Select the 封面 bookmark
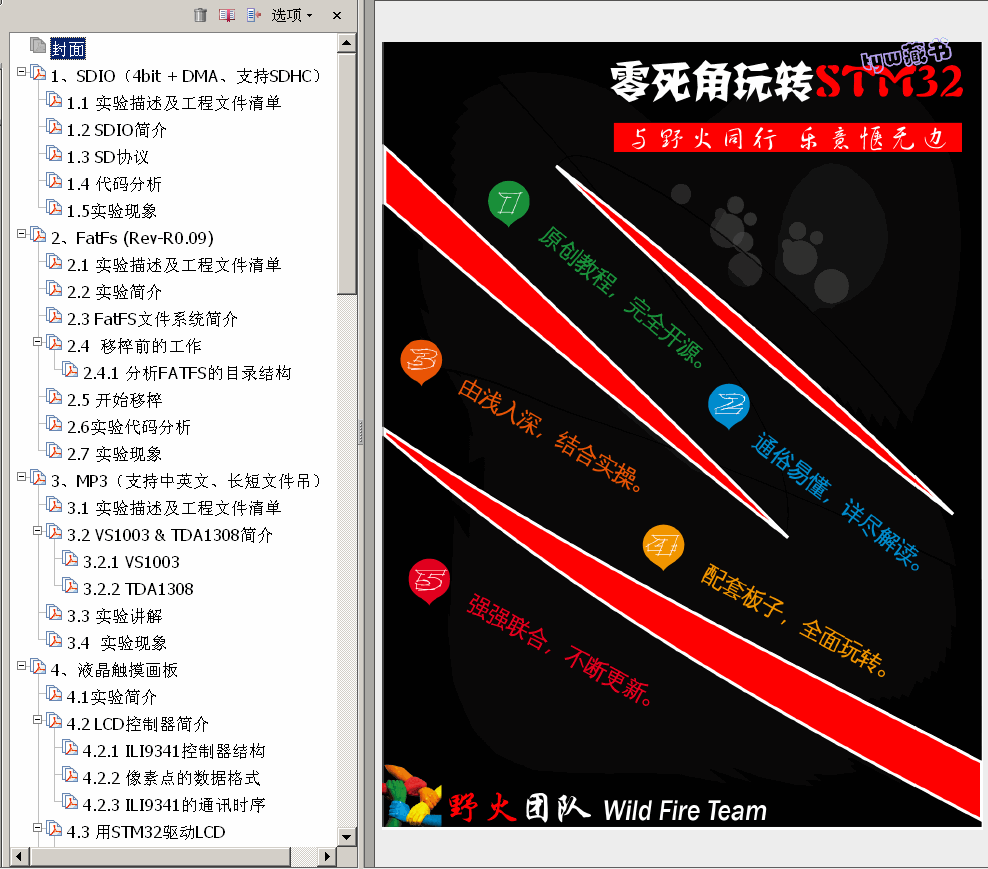 click(68, 49)
